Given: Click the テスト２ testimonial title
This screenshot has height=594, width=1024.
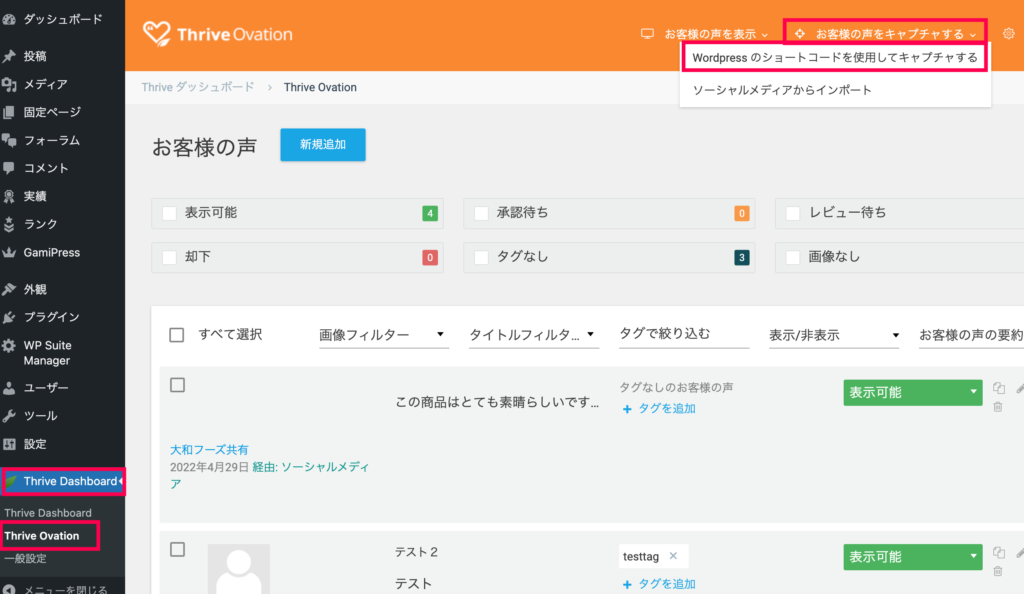Looking at the screenshot, I should [416, 552].
